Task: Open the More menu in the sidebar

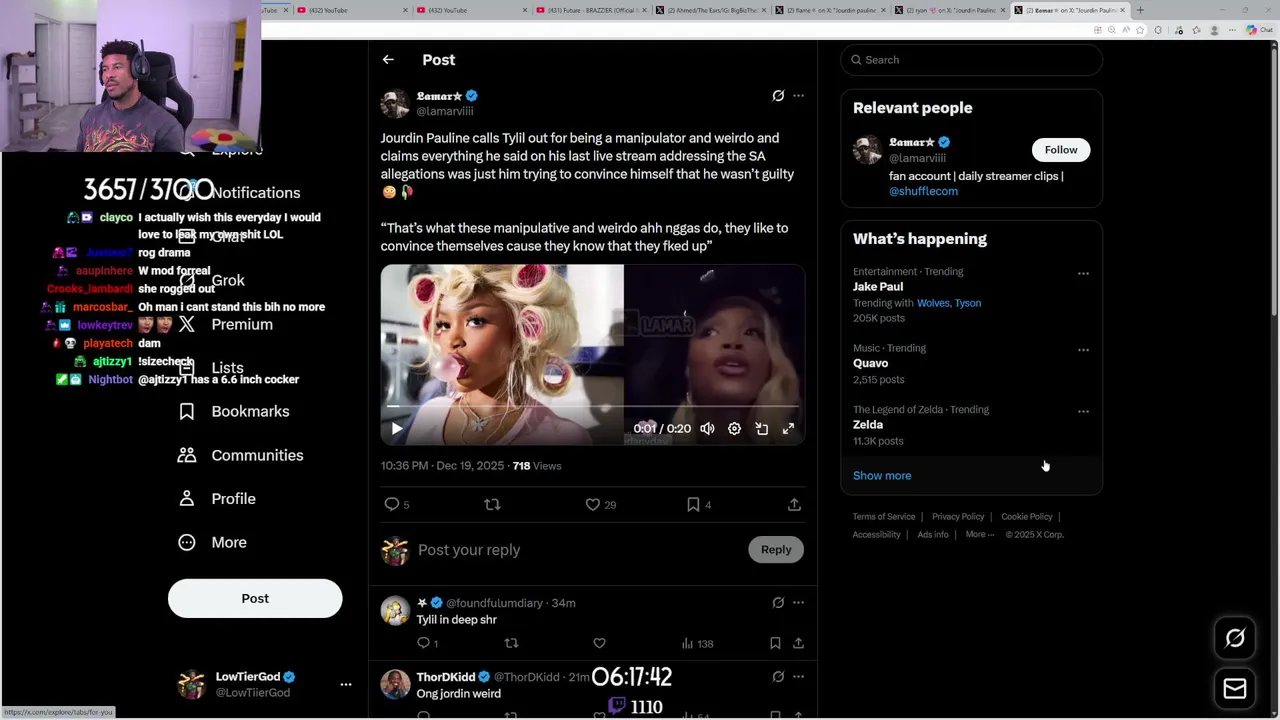Action: 214,543
